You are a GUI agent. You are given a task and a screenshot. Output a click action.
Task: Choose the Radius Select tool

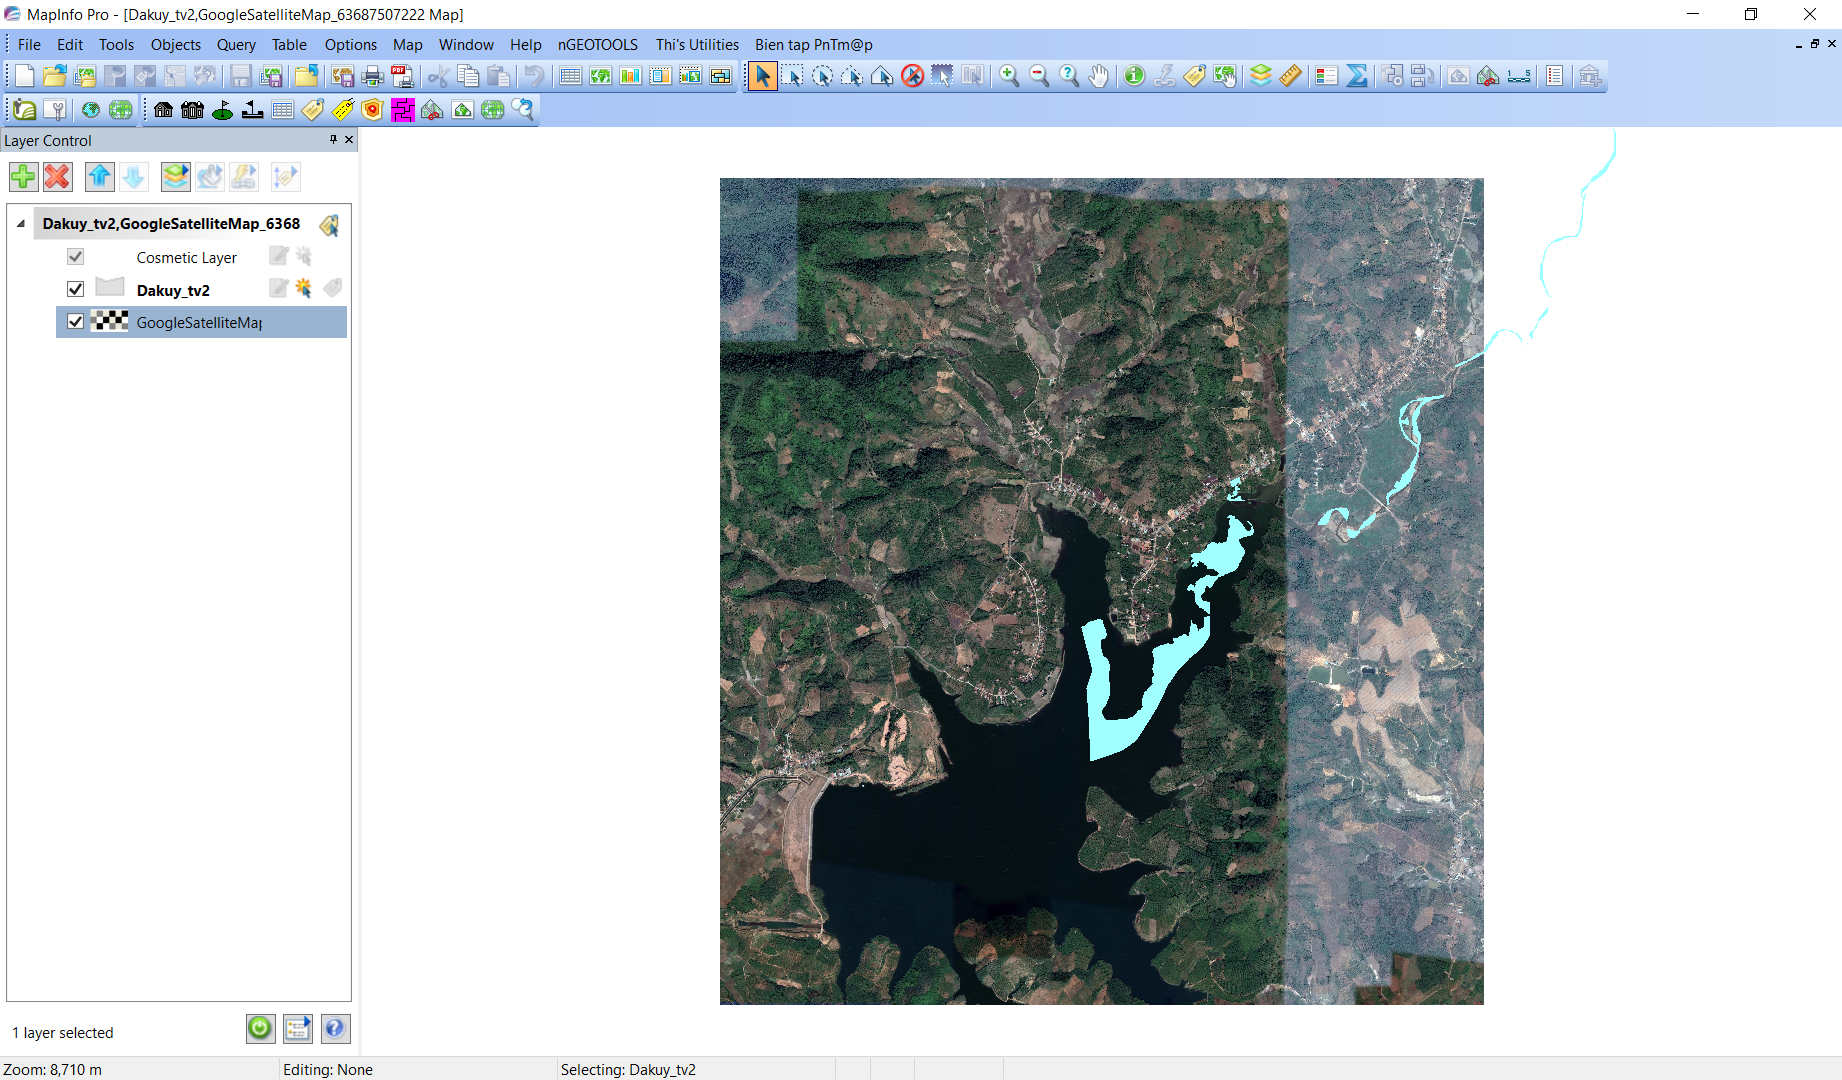(x=822, y=76)
